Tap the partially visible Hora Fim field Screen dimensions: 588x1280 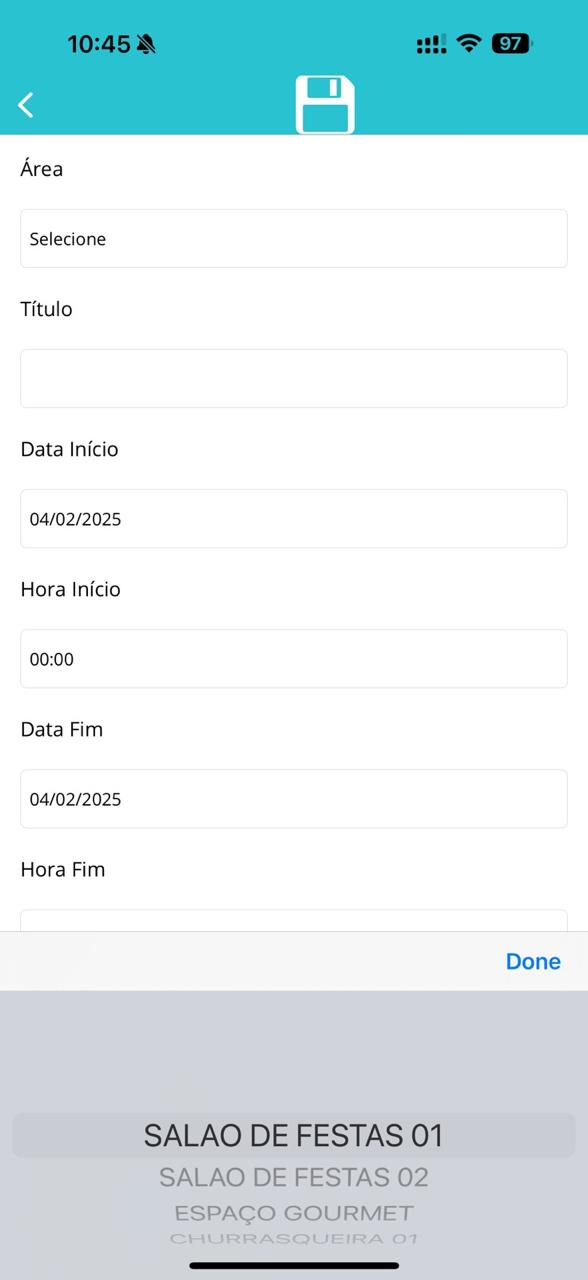[294, 920]
